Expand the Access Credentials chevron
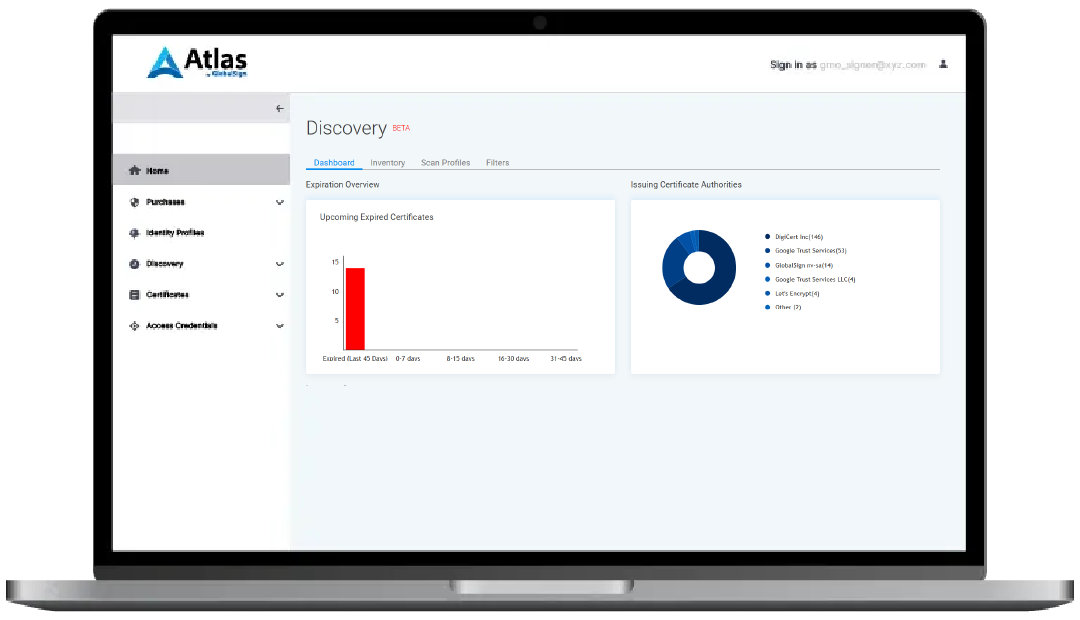 point(280,325)
